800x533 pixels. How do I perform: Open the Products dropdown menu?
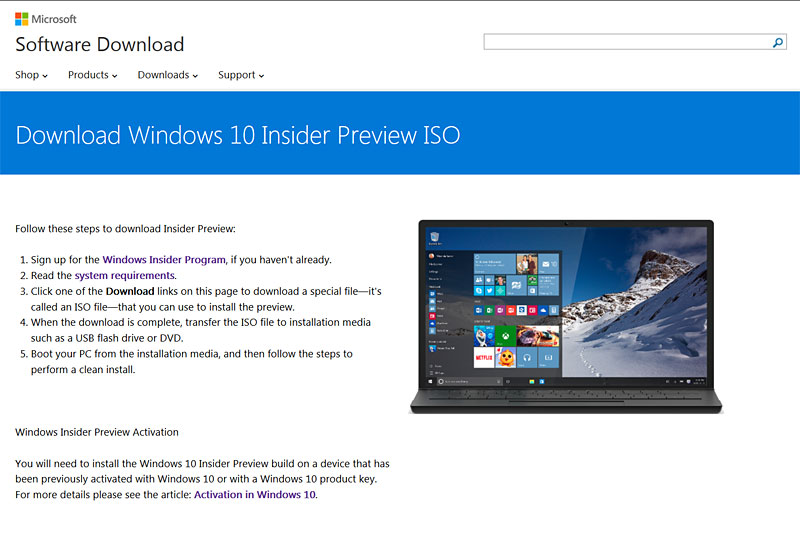92,75
